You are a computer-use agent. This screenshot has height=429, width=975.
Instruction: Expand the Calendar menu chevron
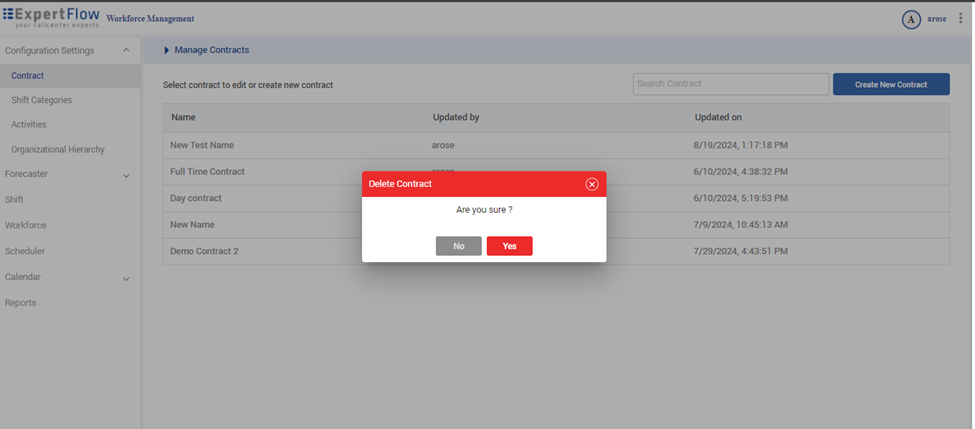click(126, 279)
